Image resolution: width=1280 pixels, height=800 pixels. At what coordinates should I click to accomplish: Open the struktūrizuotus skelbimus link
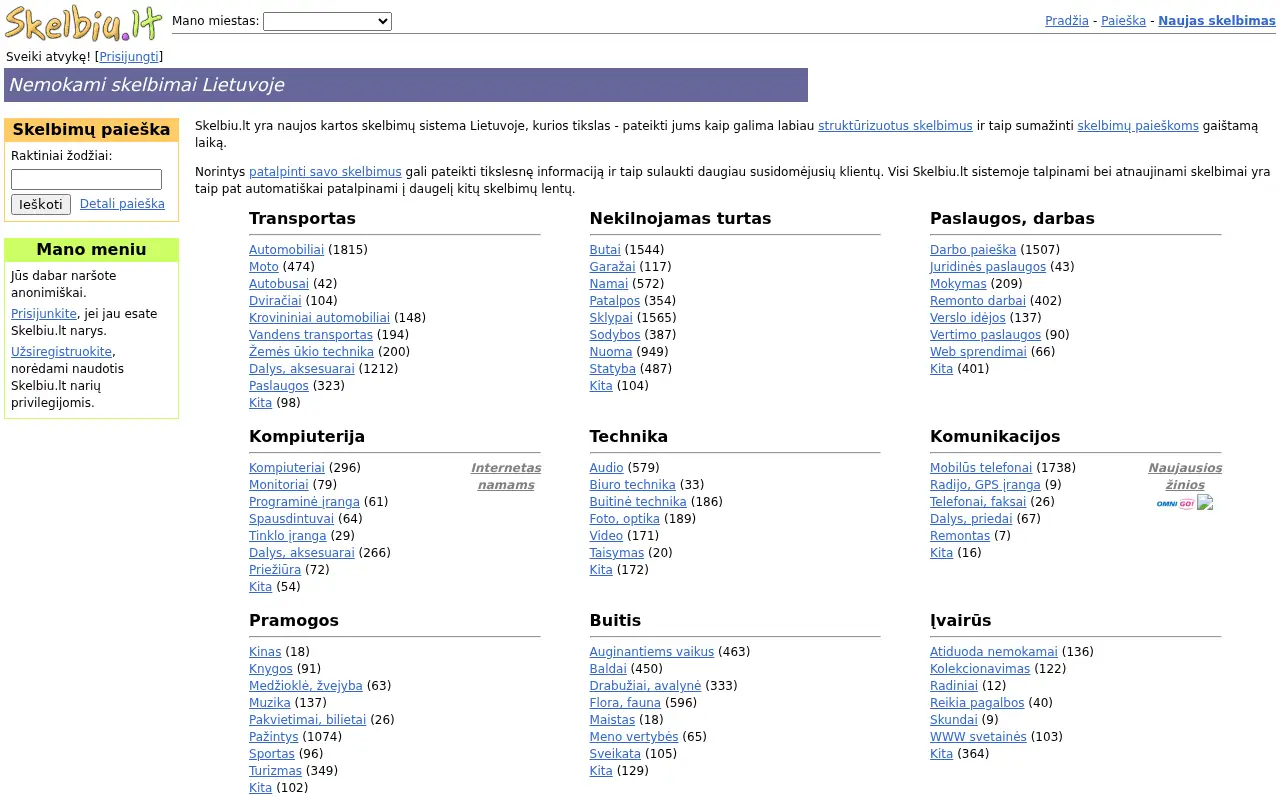(895, 126)
